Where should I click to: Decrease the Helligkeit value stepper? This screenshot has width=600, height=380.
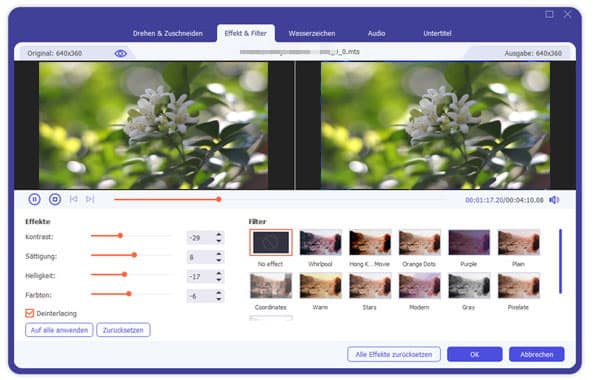coord(218,279)
